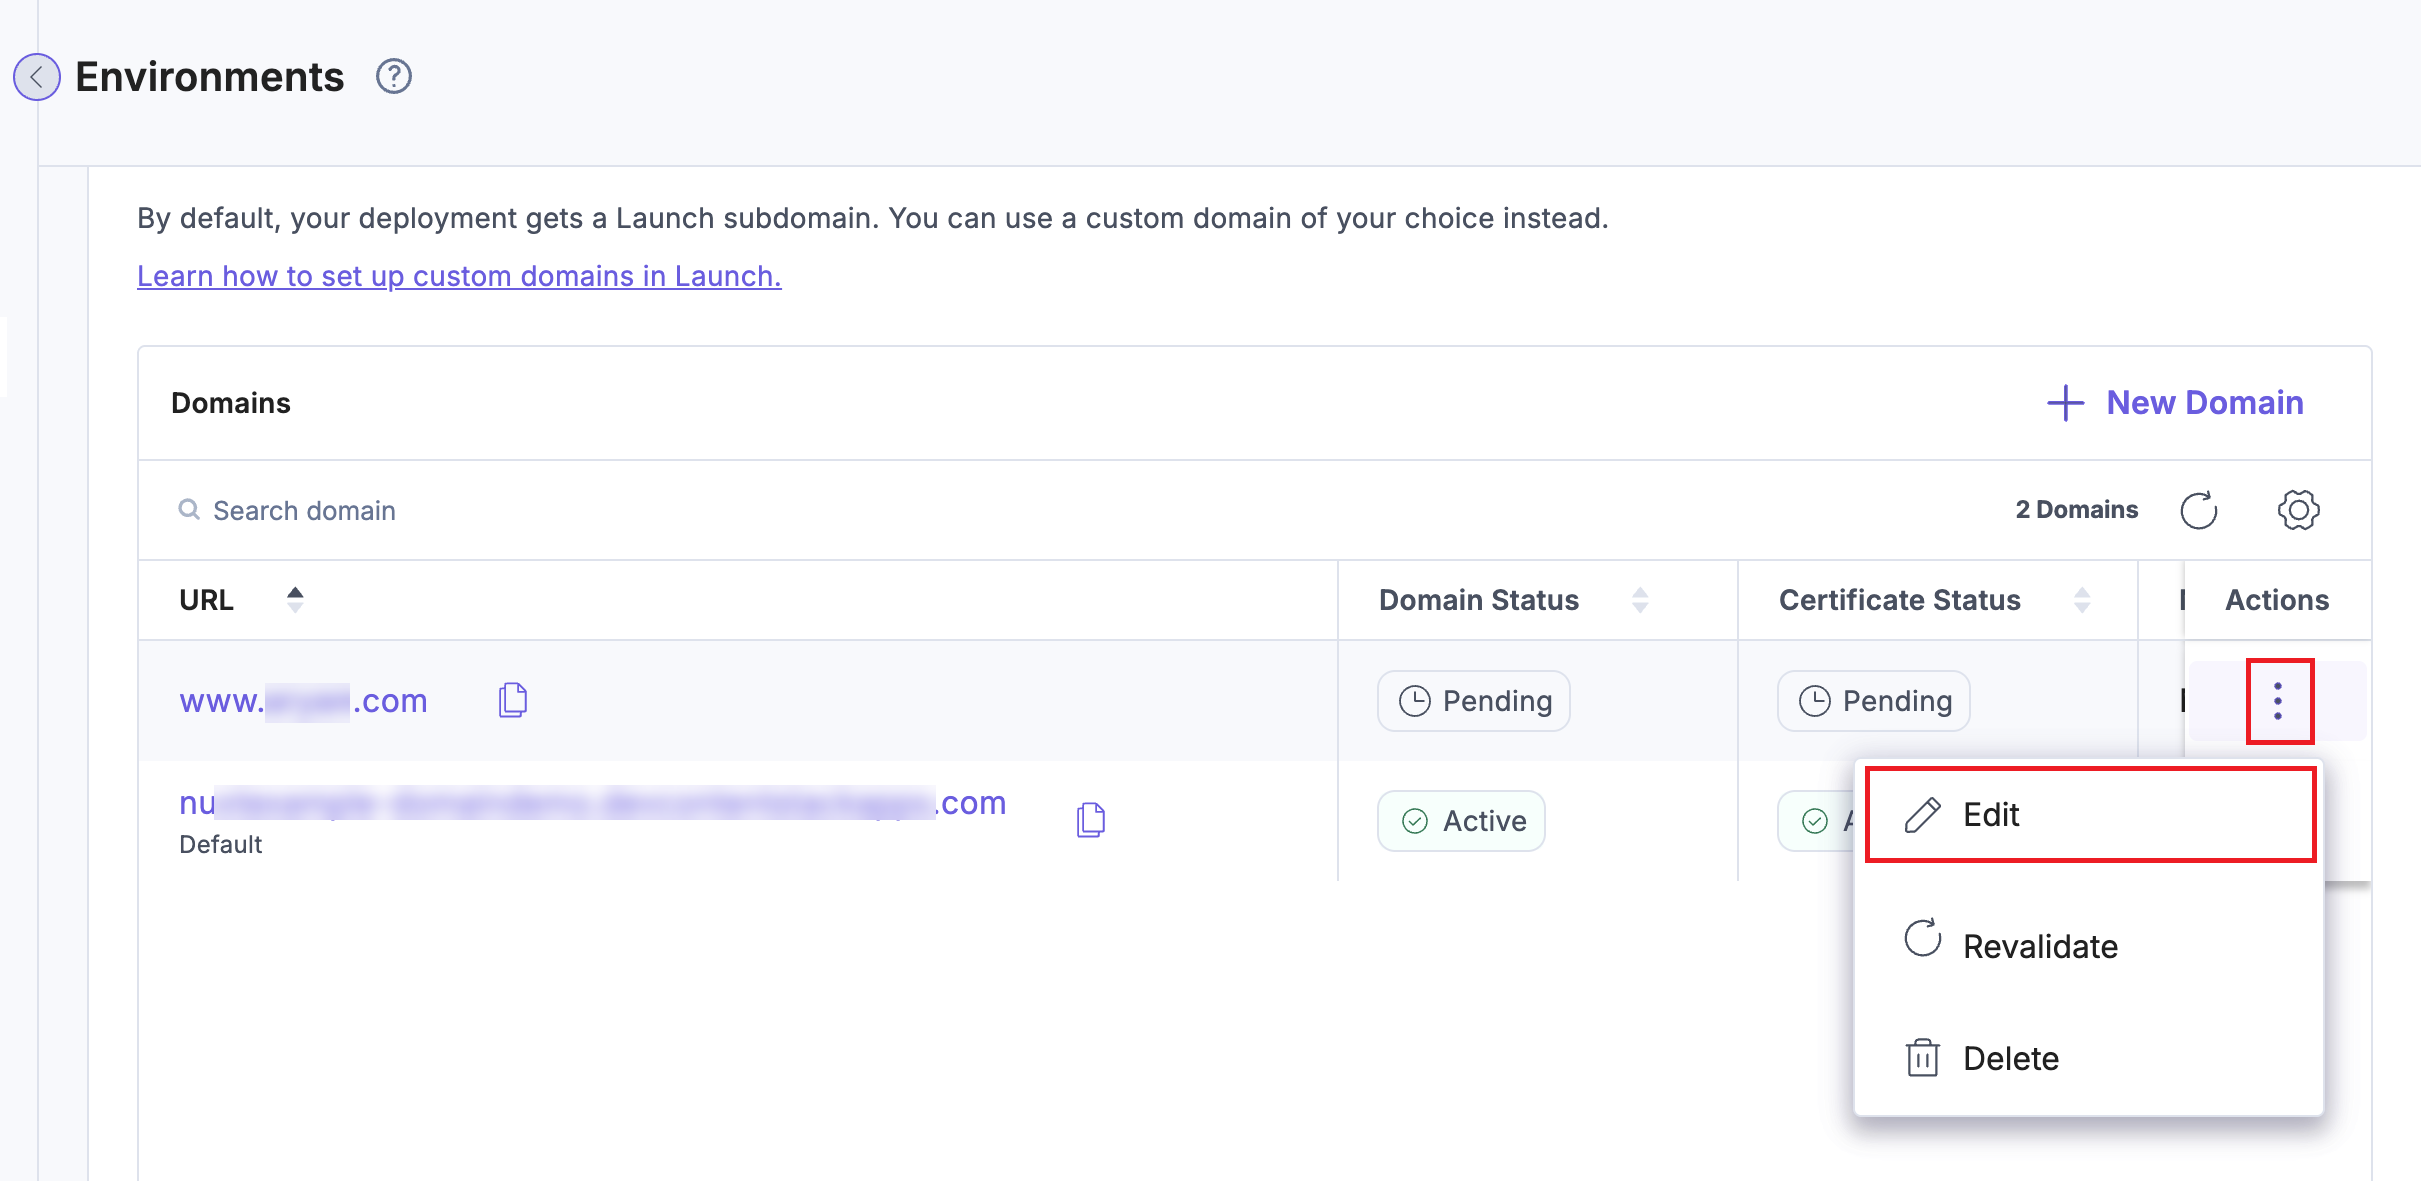Open the table settings gear icon
The width and height of the screenshot is (2421, 1181).
(x=2297, y=509)
